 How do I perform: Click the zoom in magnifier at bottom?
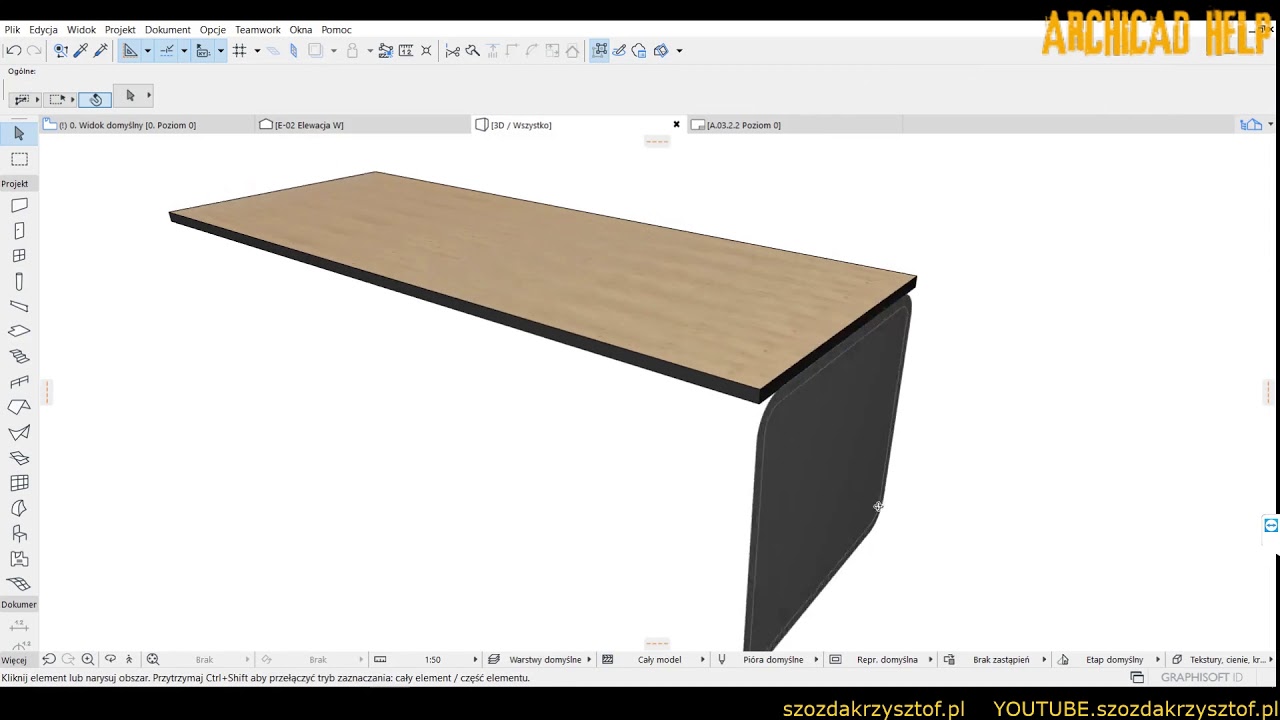[88, 659]
